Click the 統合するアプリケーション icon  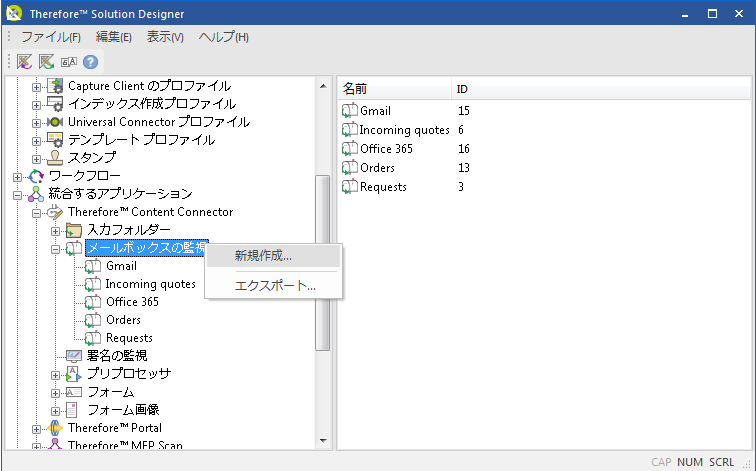coord(36,194)
